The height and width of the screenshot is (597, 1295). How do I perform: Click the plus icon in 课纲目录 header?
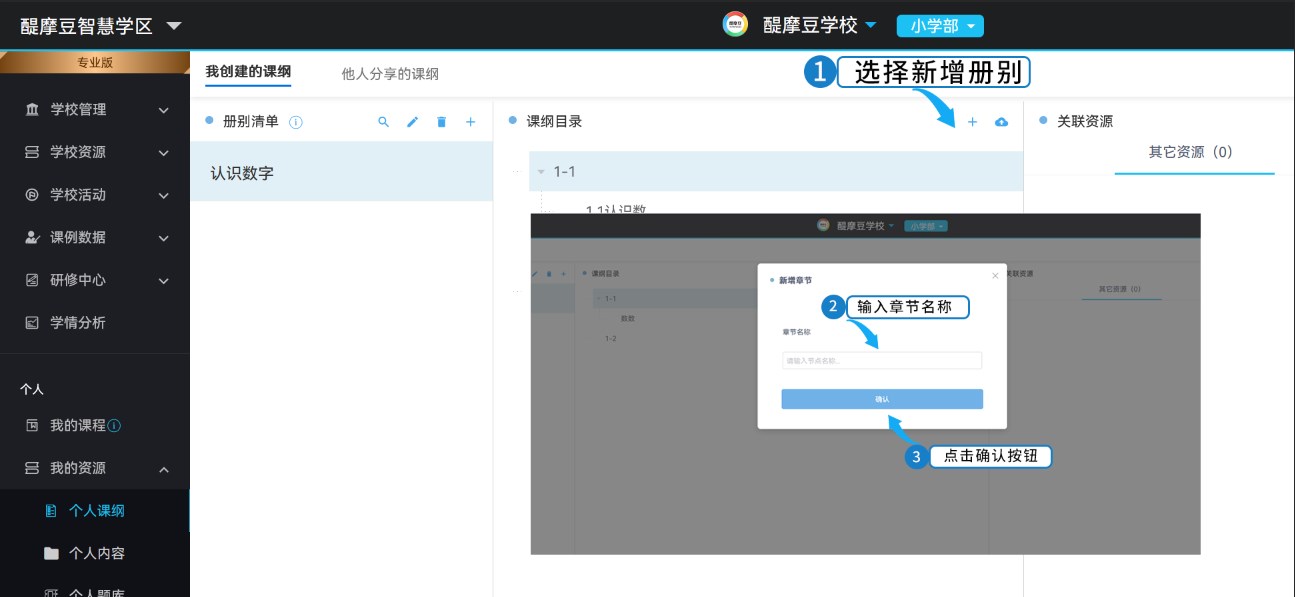(972, 122)
